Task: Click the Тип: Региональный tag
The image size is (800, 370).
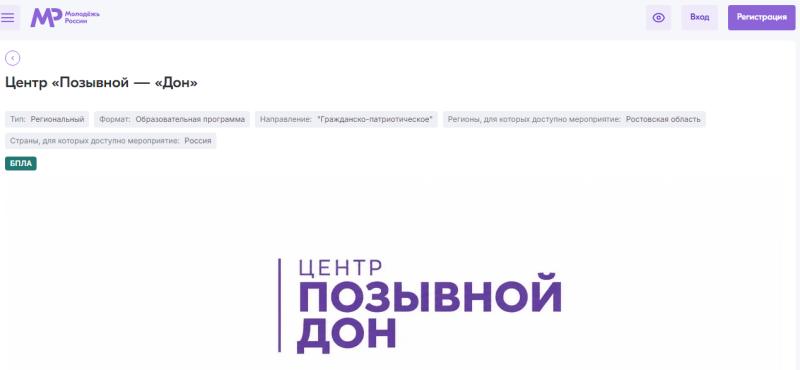Action: click(47, 119)
